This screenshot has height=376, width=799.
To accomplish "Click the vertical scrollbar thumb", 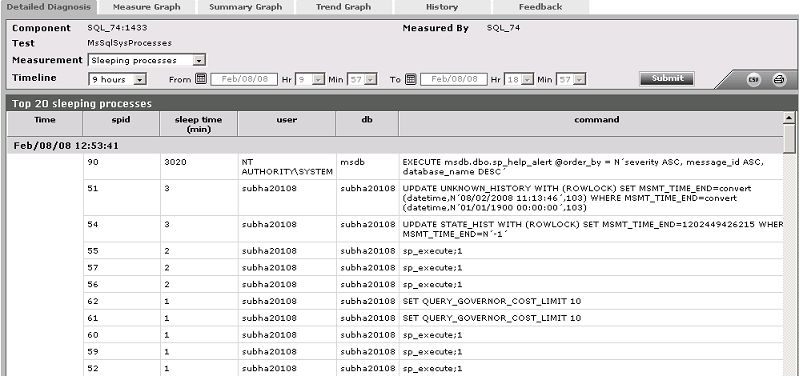I will click(789, 139).
